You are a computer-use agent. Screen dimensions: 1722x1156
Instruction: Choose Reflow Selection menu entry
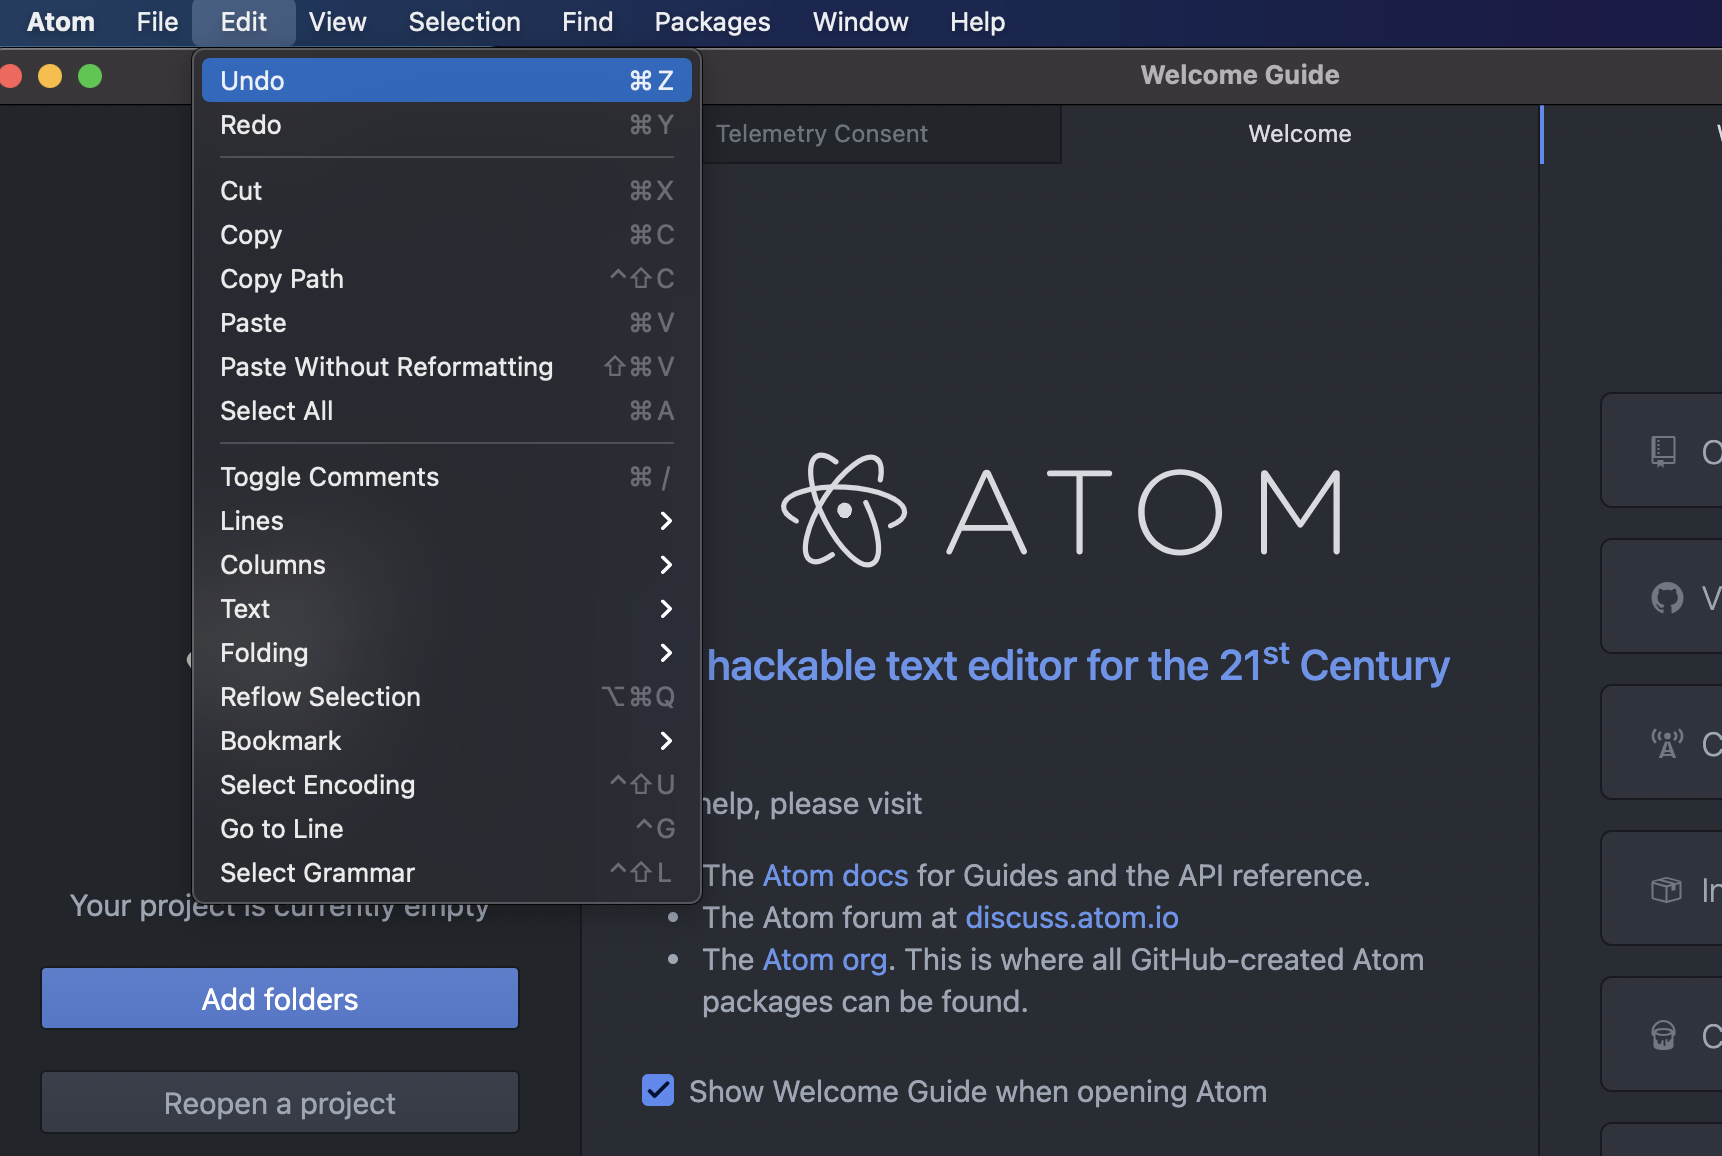click(x=446, y=697)
